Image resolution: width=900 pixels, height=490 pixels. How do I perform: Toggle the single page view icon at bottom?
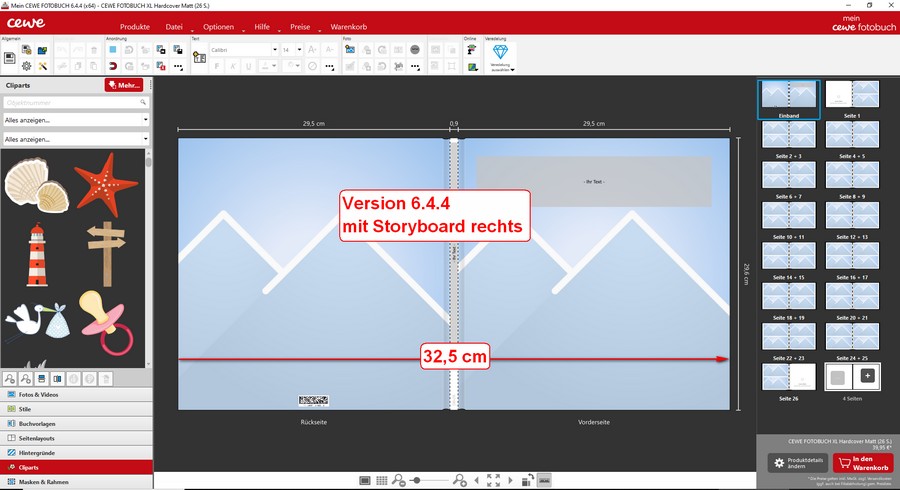(x=366, y=481)
